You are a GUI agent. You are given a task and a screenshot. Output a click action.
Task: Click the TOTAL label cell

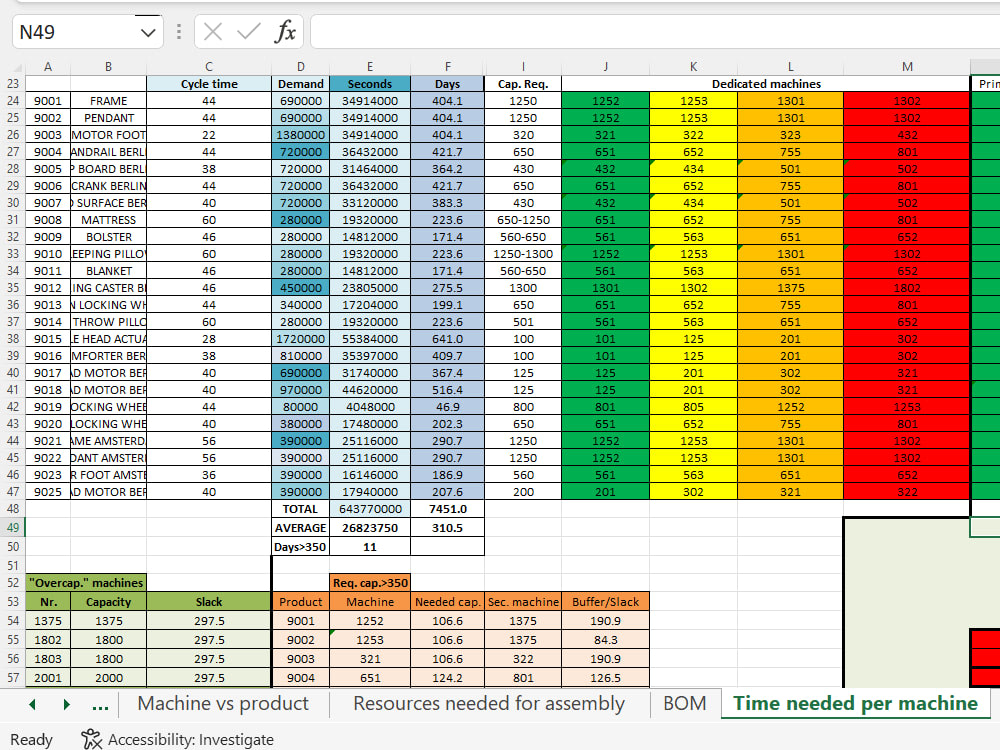[x=300, y=509]
